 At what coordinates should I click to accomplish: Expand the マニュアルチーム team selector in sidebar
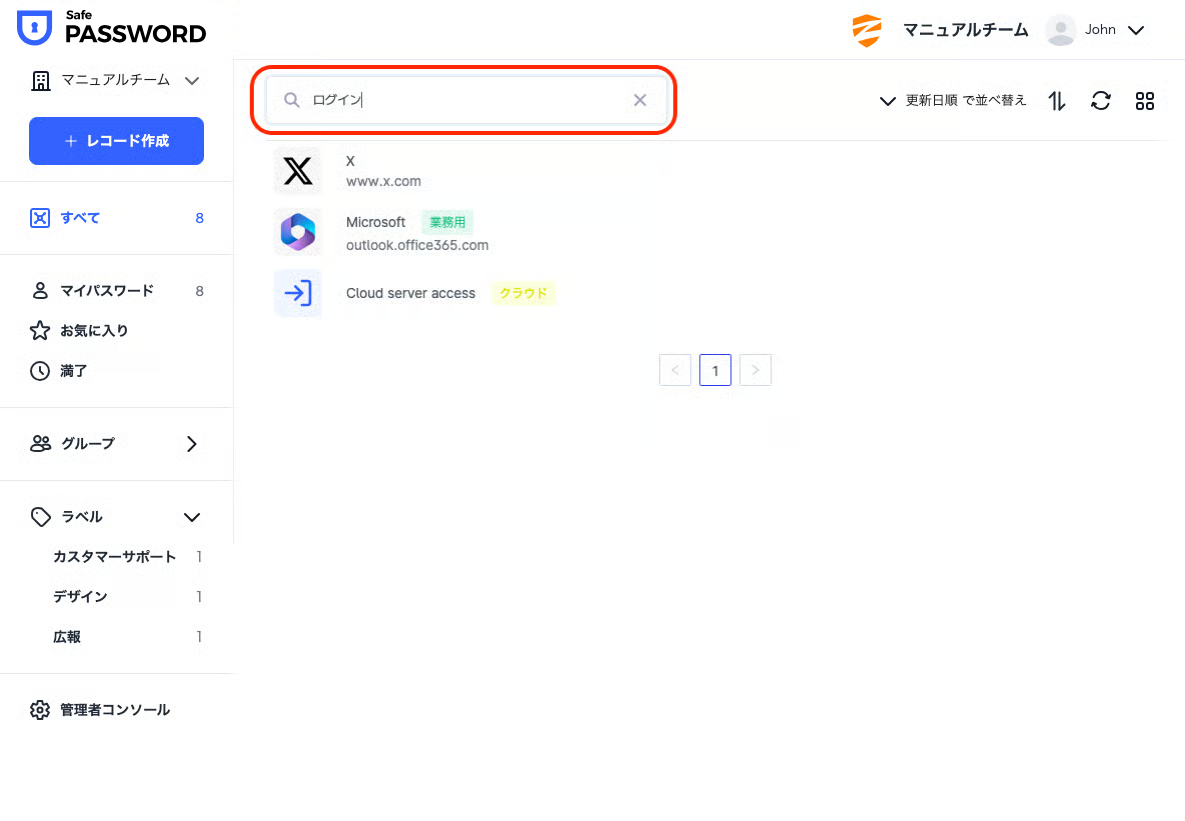click(x=116, y=80)
